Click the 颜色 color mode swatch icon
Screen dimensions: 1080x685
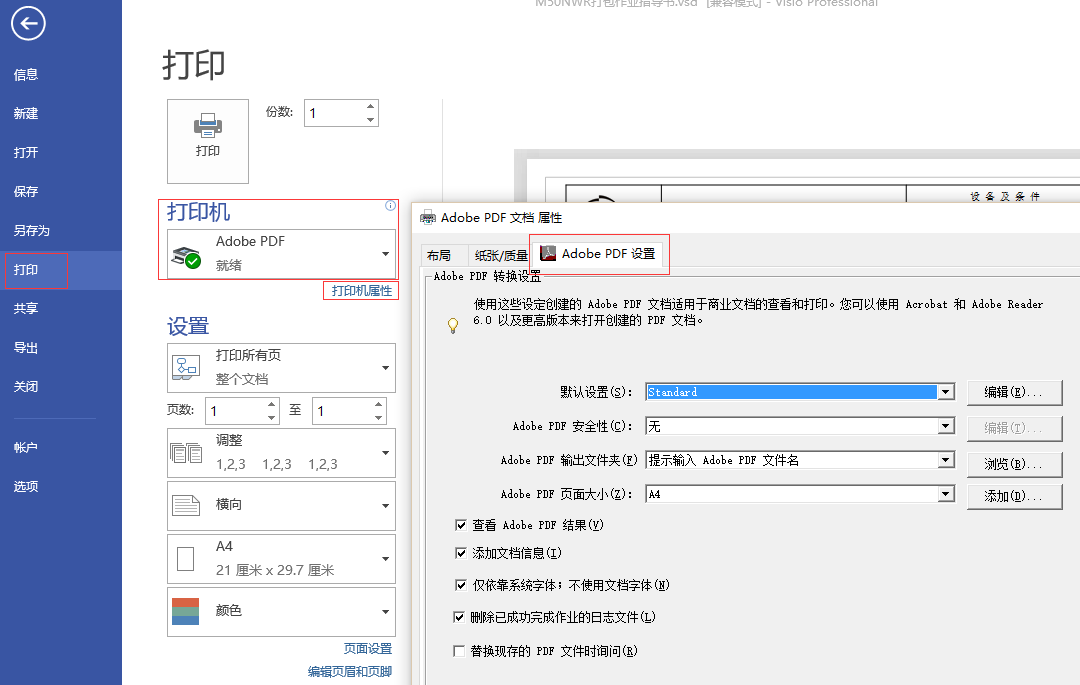click(185, 611)
